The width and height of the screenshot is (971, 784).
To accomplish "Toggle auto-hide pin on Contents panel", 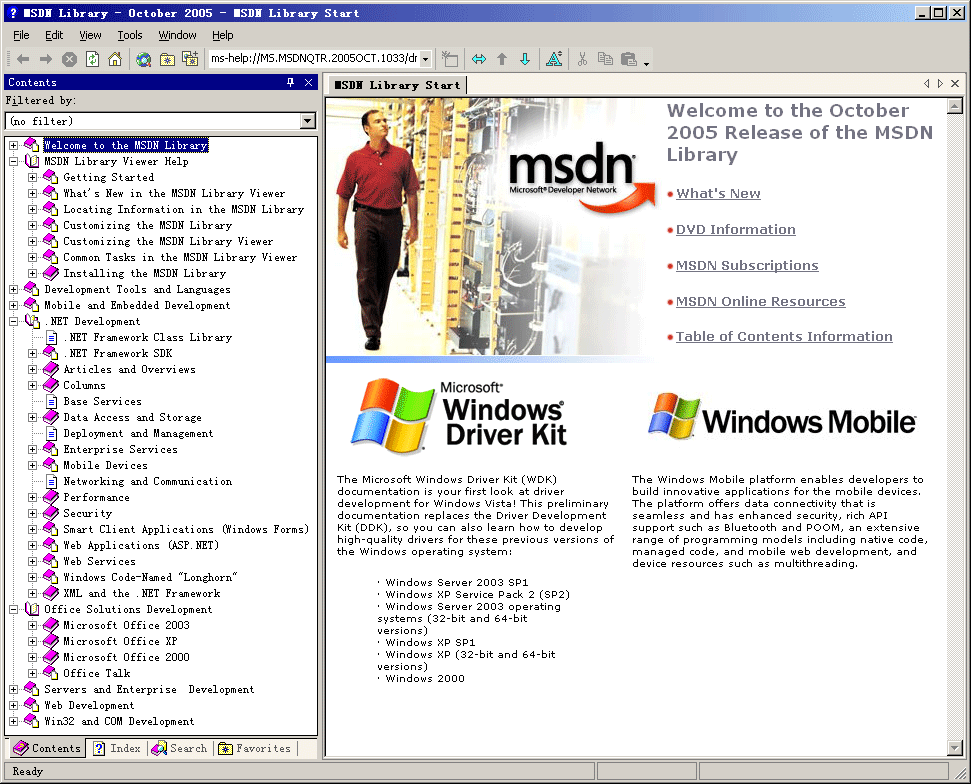I will click(290, 82).
